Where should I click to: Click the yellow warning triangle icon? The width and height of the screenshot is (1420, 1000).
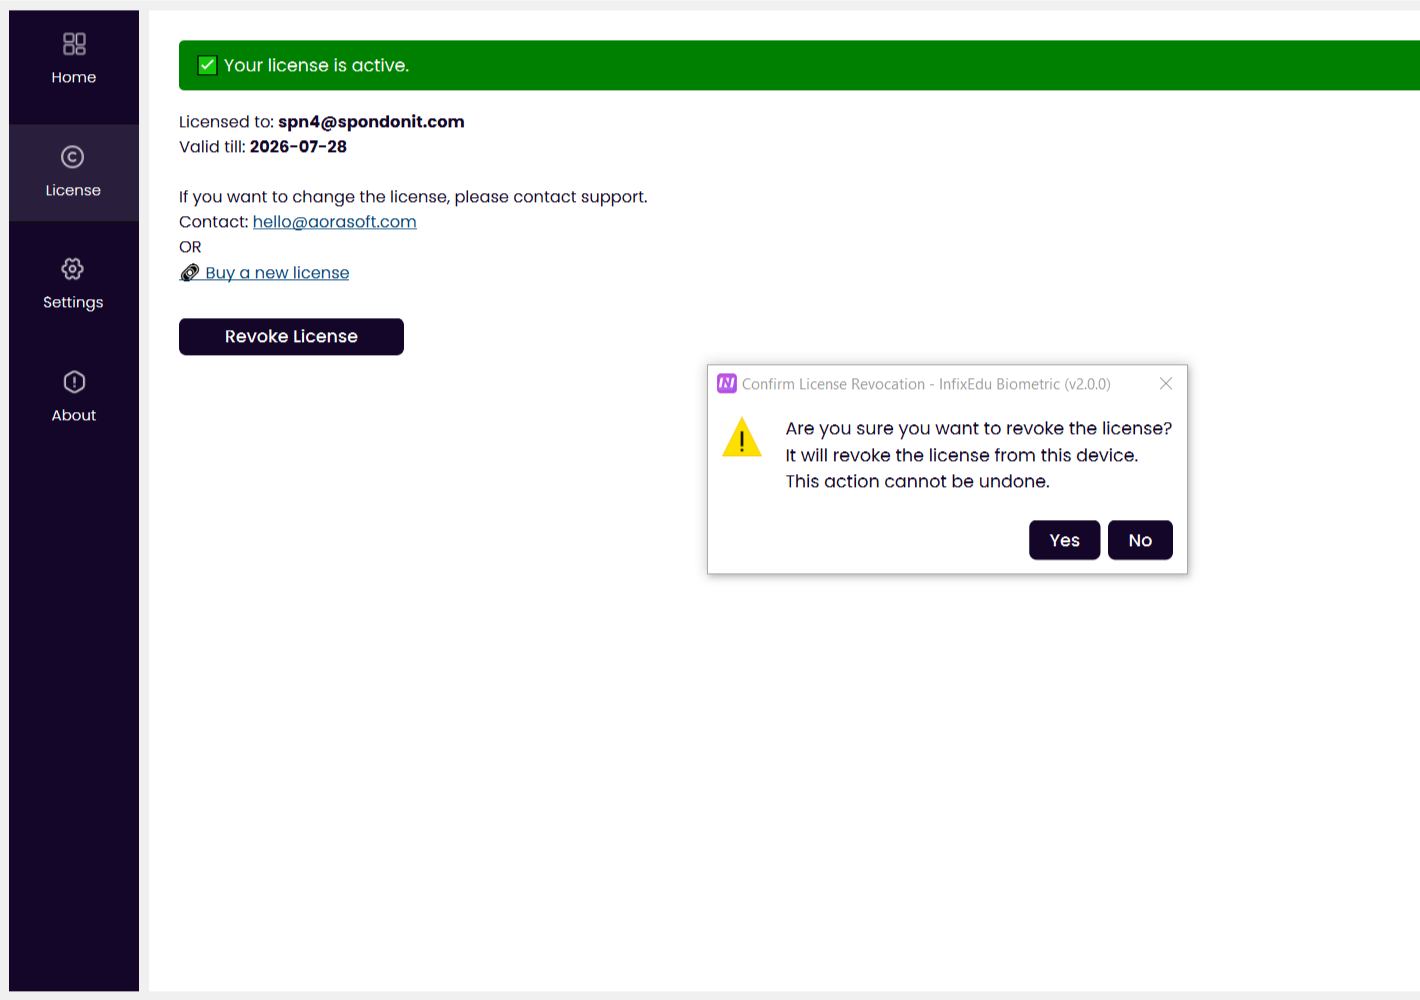tap(742, 438)
